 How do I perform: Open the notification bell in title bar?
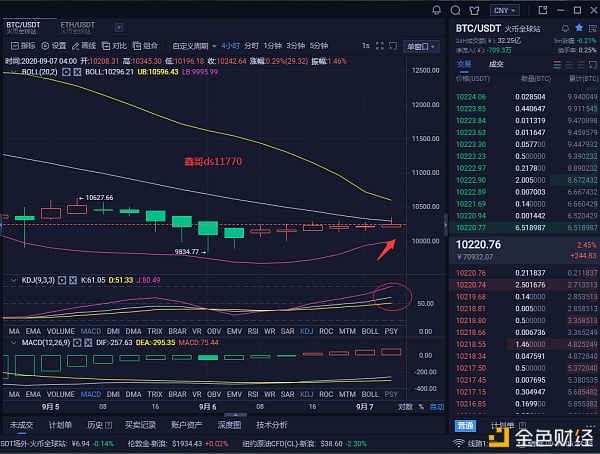(436, 10)
